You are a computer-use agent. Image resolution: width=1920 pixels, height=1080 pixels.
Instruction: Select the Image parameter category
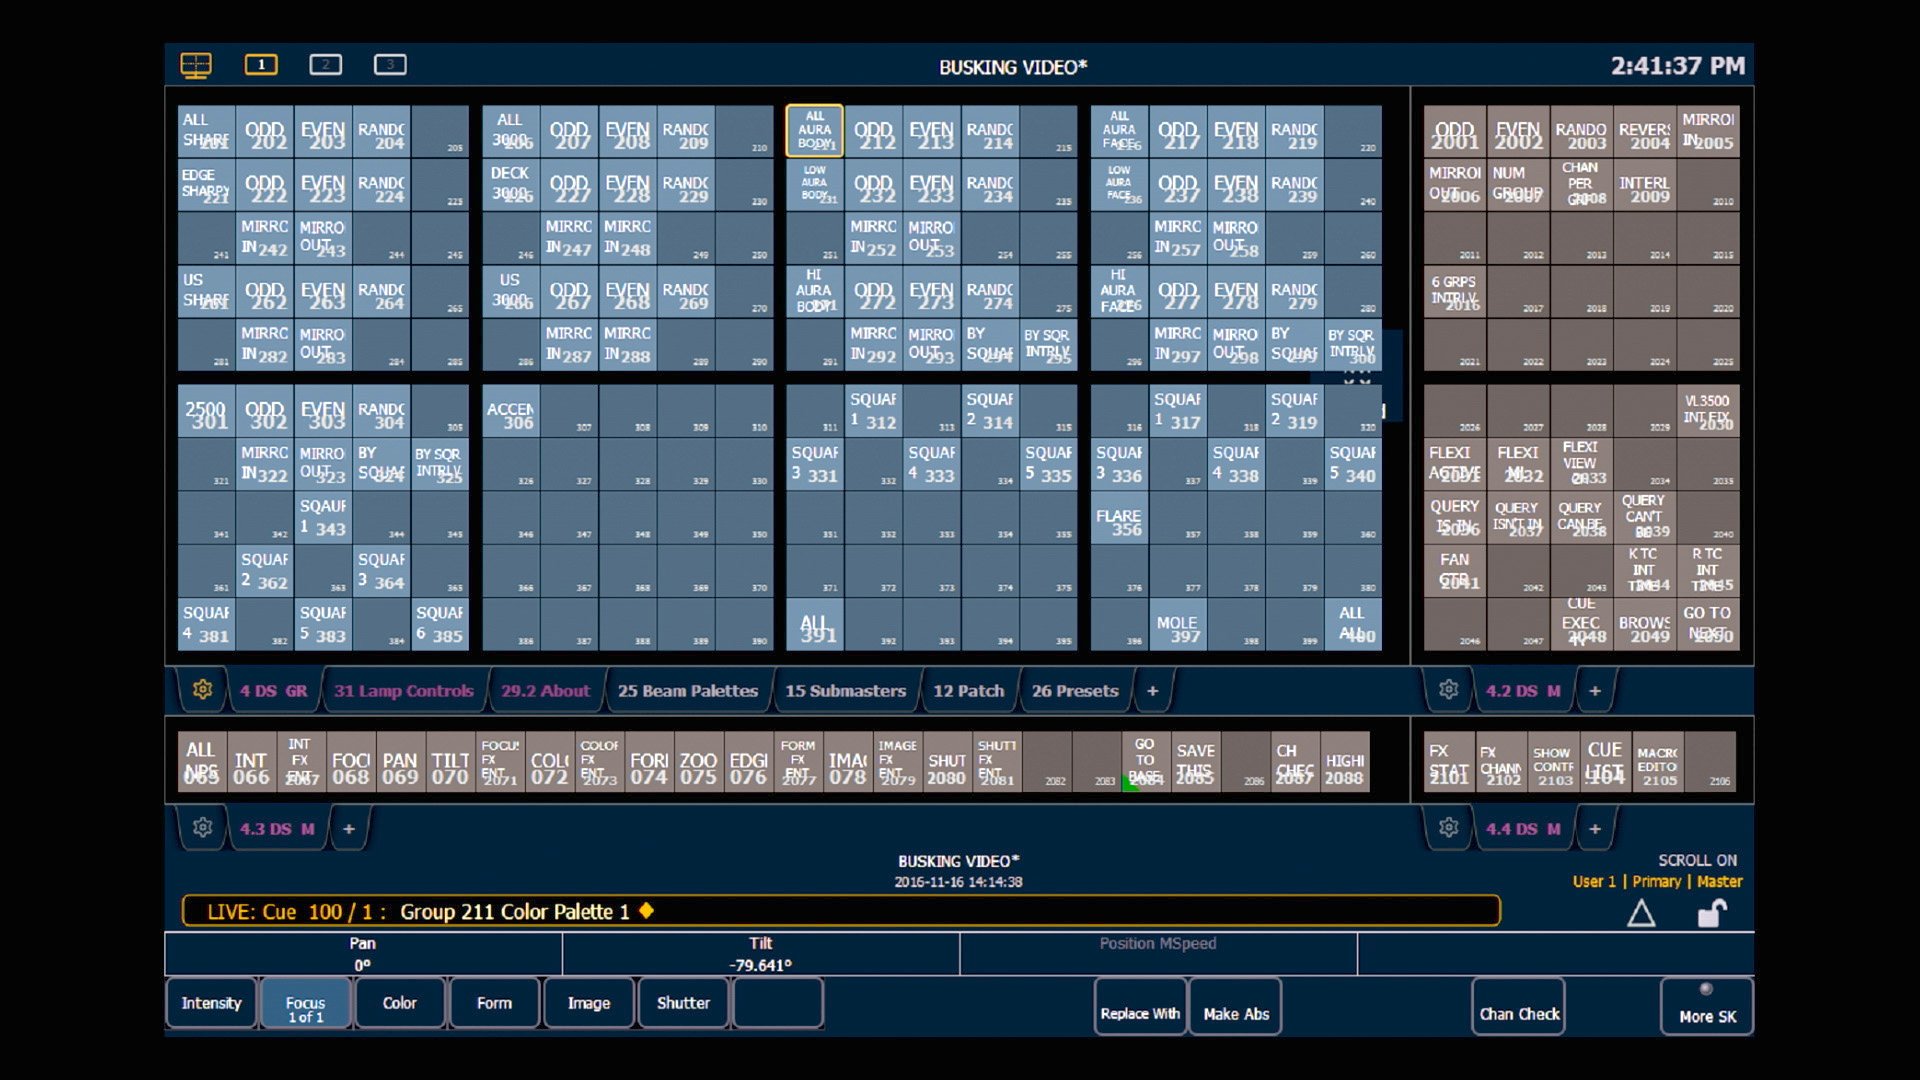click(589, 1003)
